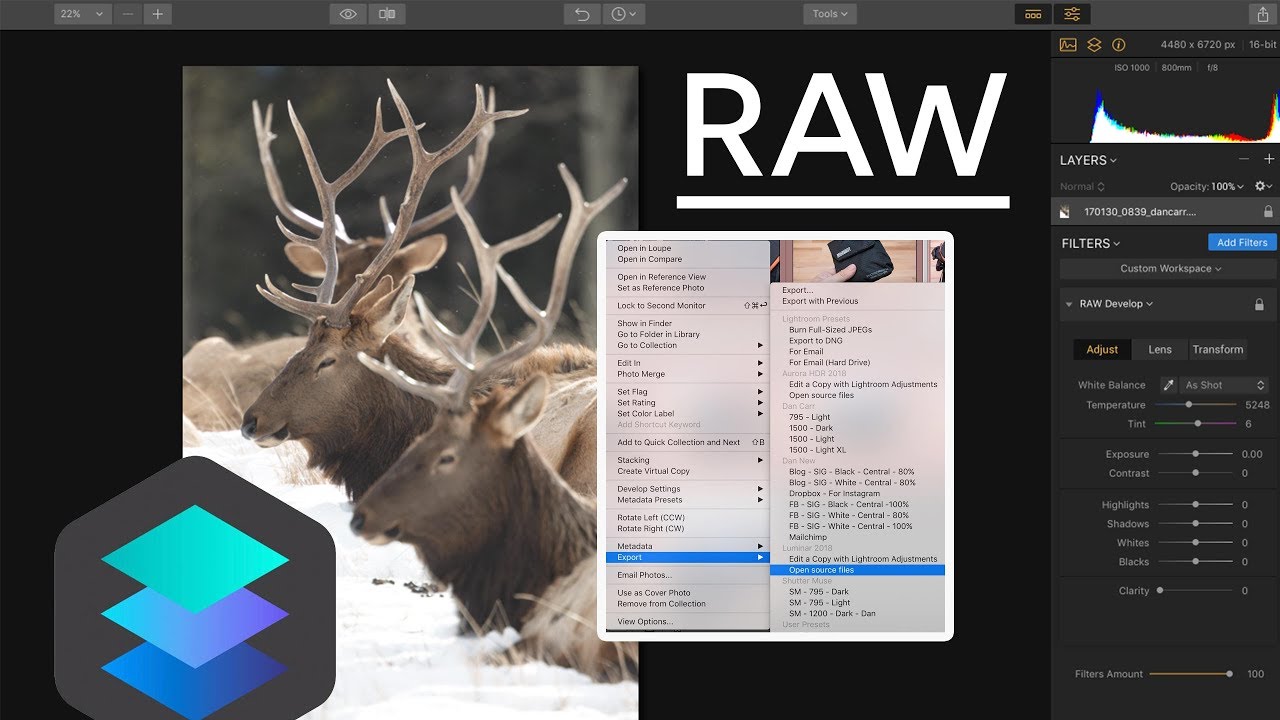Open the share/export icon in top-right corner
1280x720 pixels.
coord(1261,14)
